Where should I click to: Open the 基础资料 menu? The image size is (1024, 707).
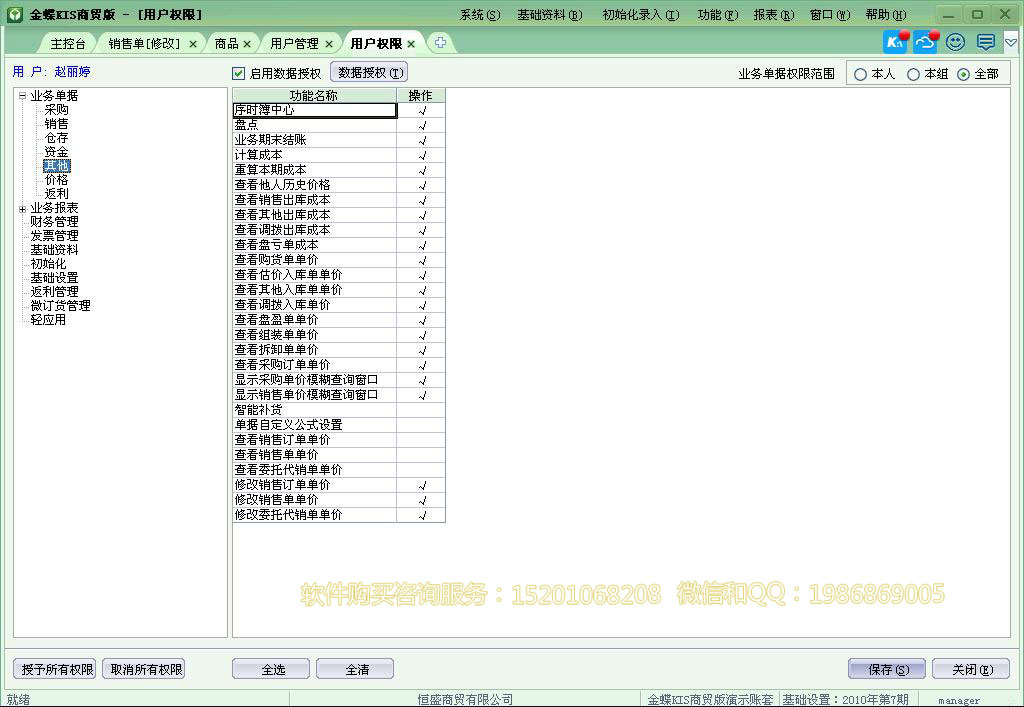point(549,15)
